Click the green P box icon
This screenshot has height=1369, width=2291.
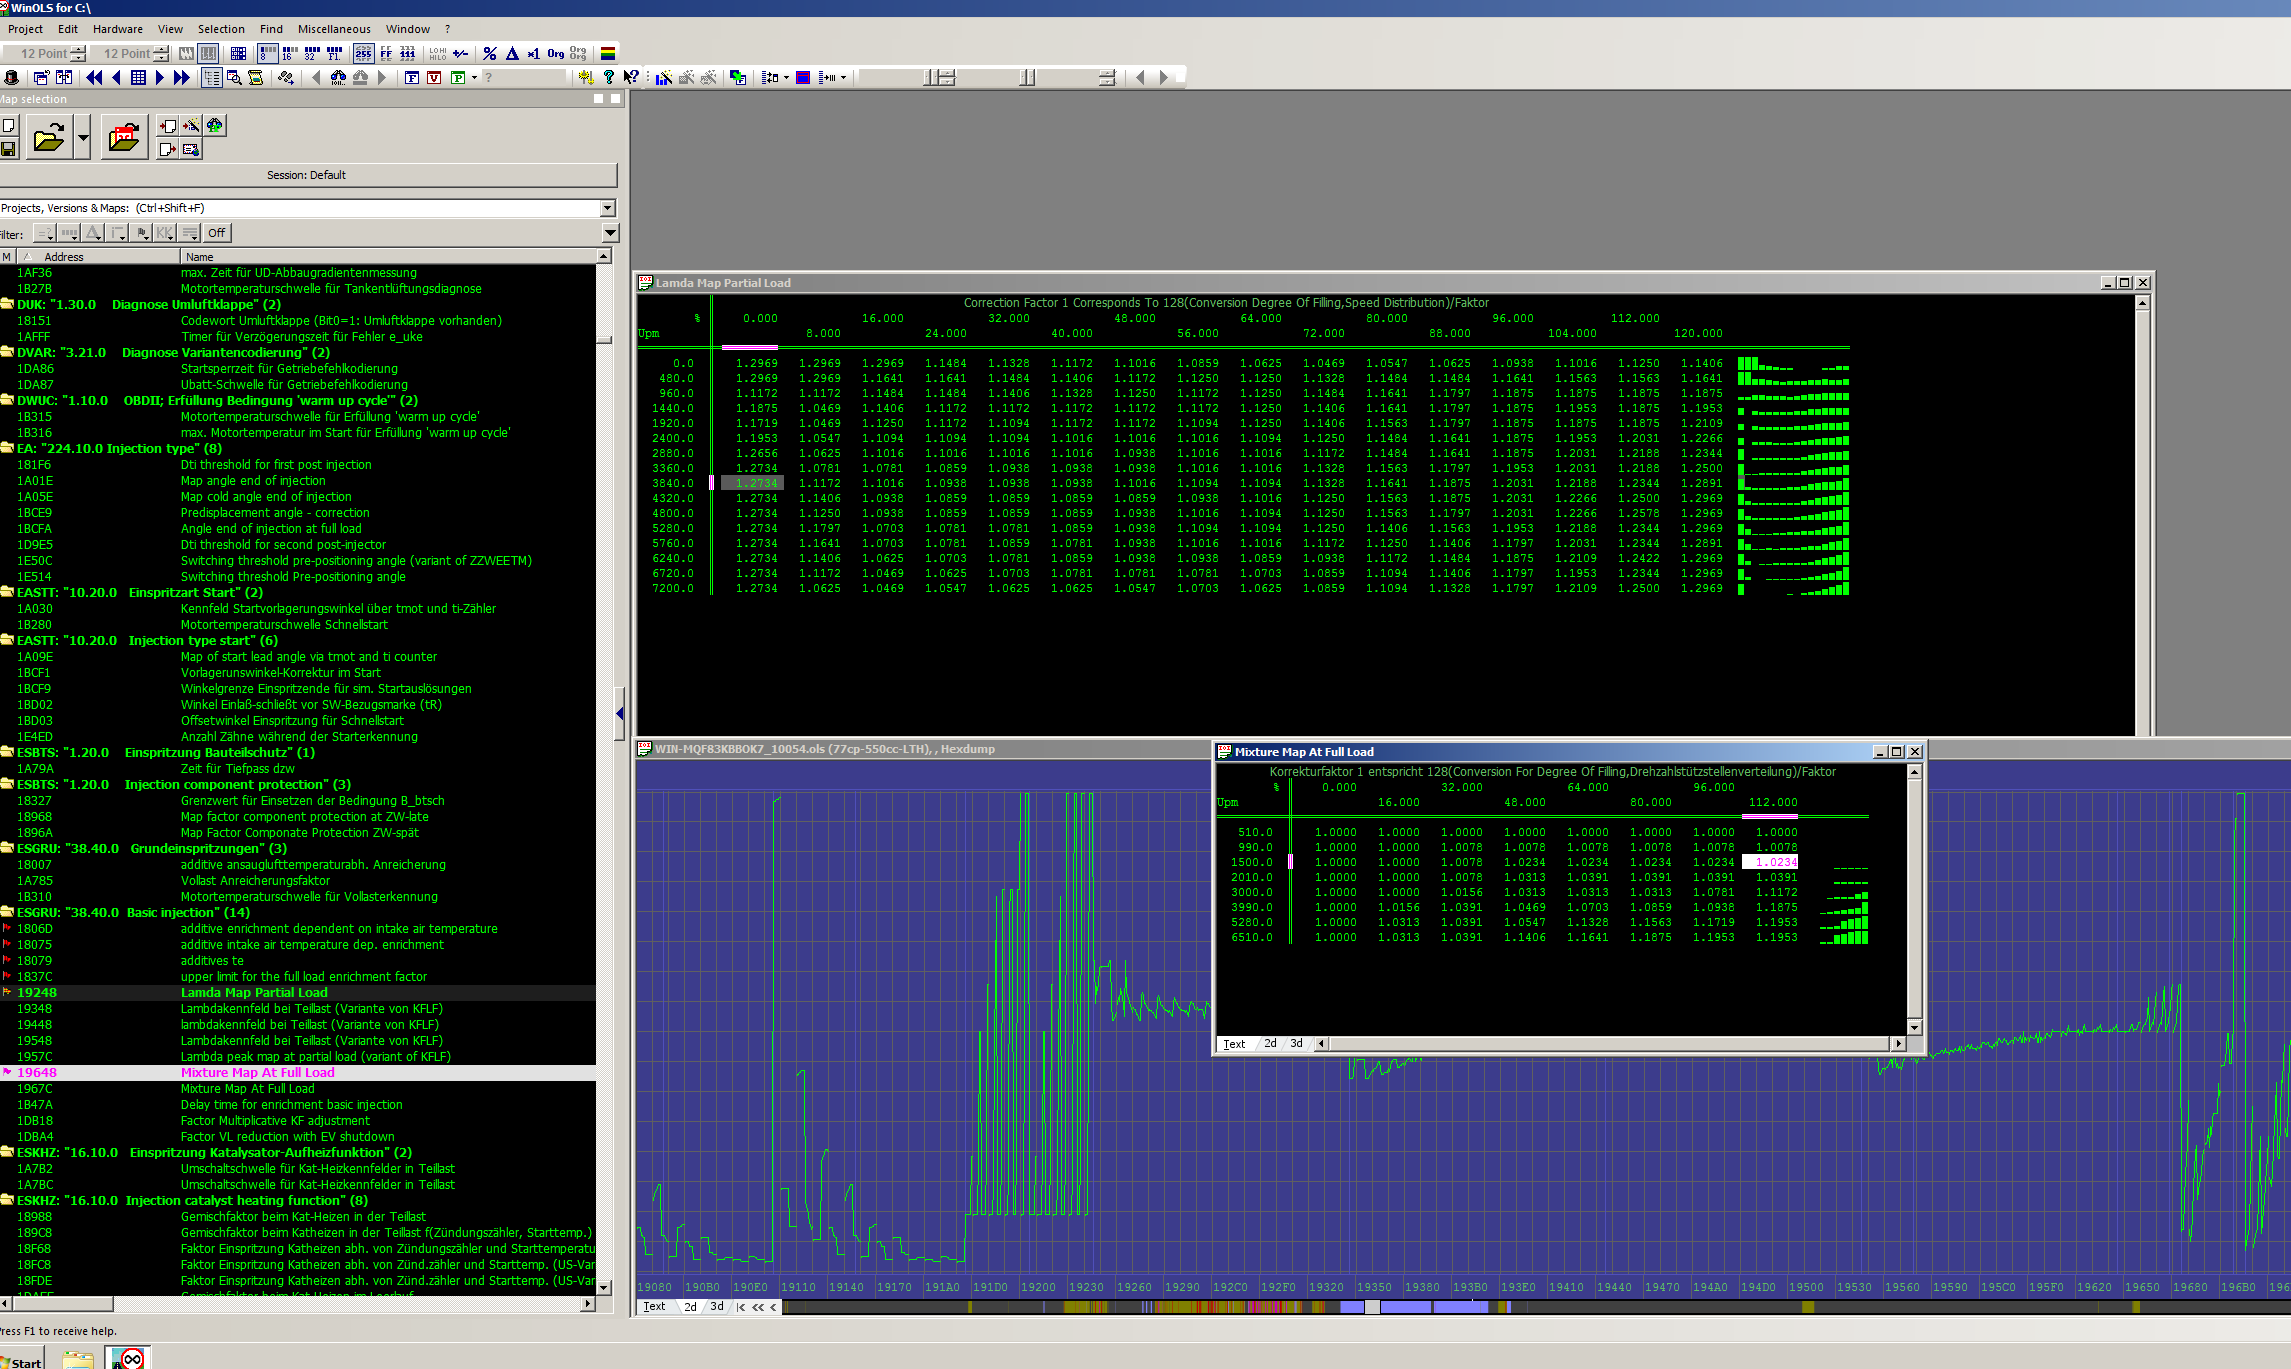coord(458,77)
